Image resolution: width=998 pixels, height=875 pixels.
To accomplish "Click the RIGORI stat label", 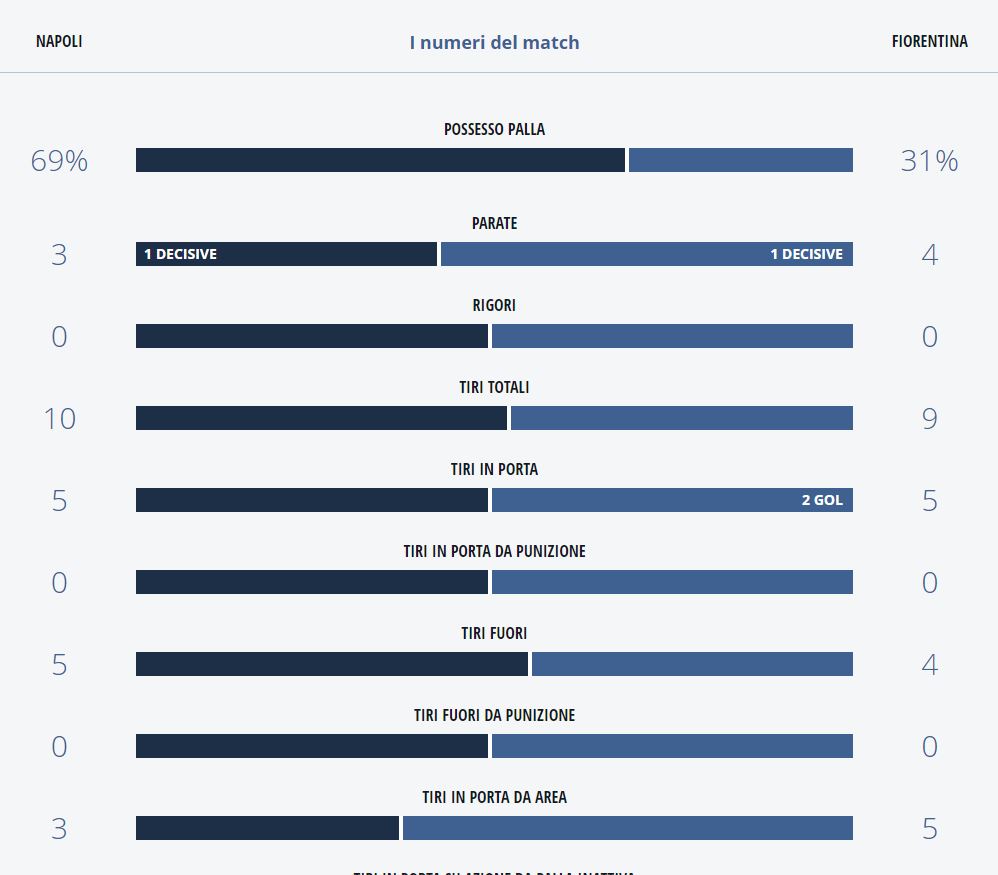I will pyautogui.click(x=494, y=306).
